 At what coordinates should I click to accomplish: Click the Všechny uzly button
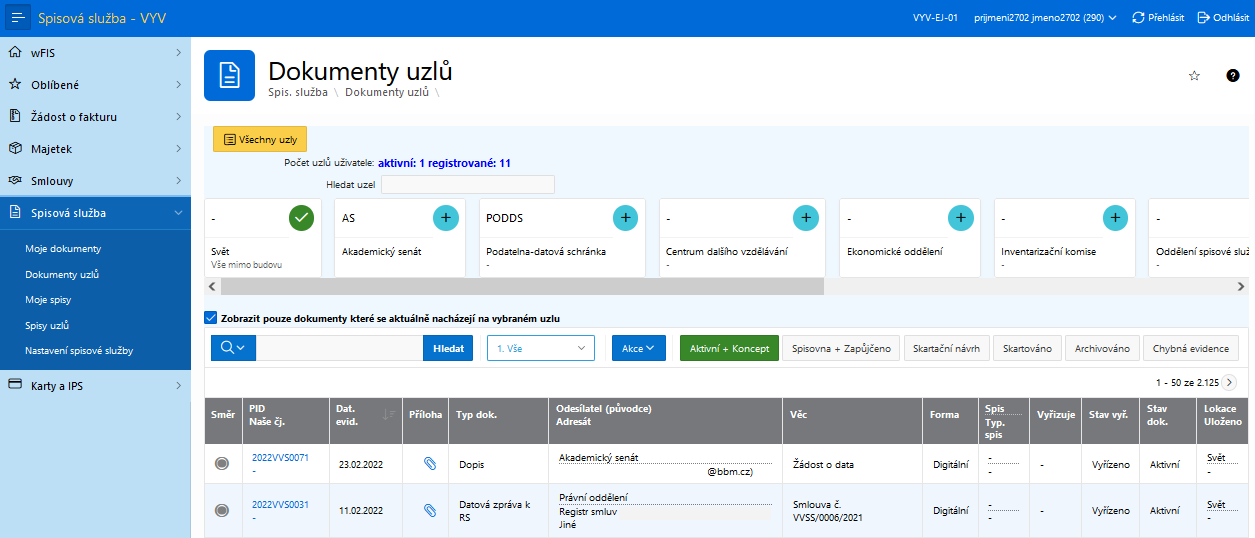(x=260, y=140)
